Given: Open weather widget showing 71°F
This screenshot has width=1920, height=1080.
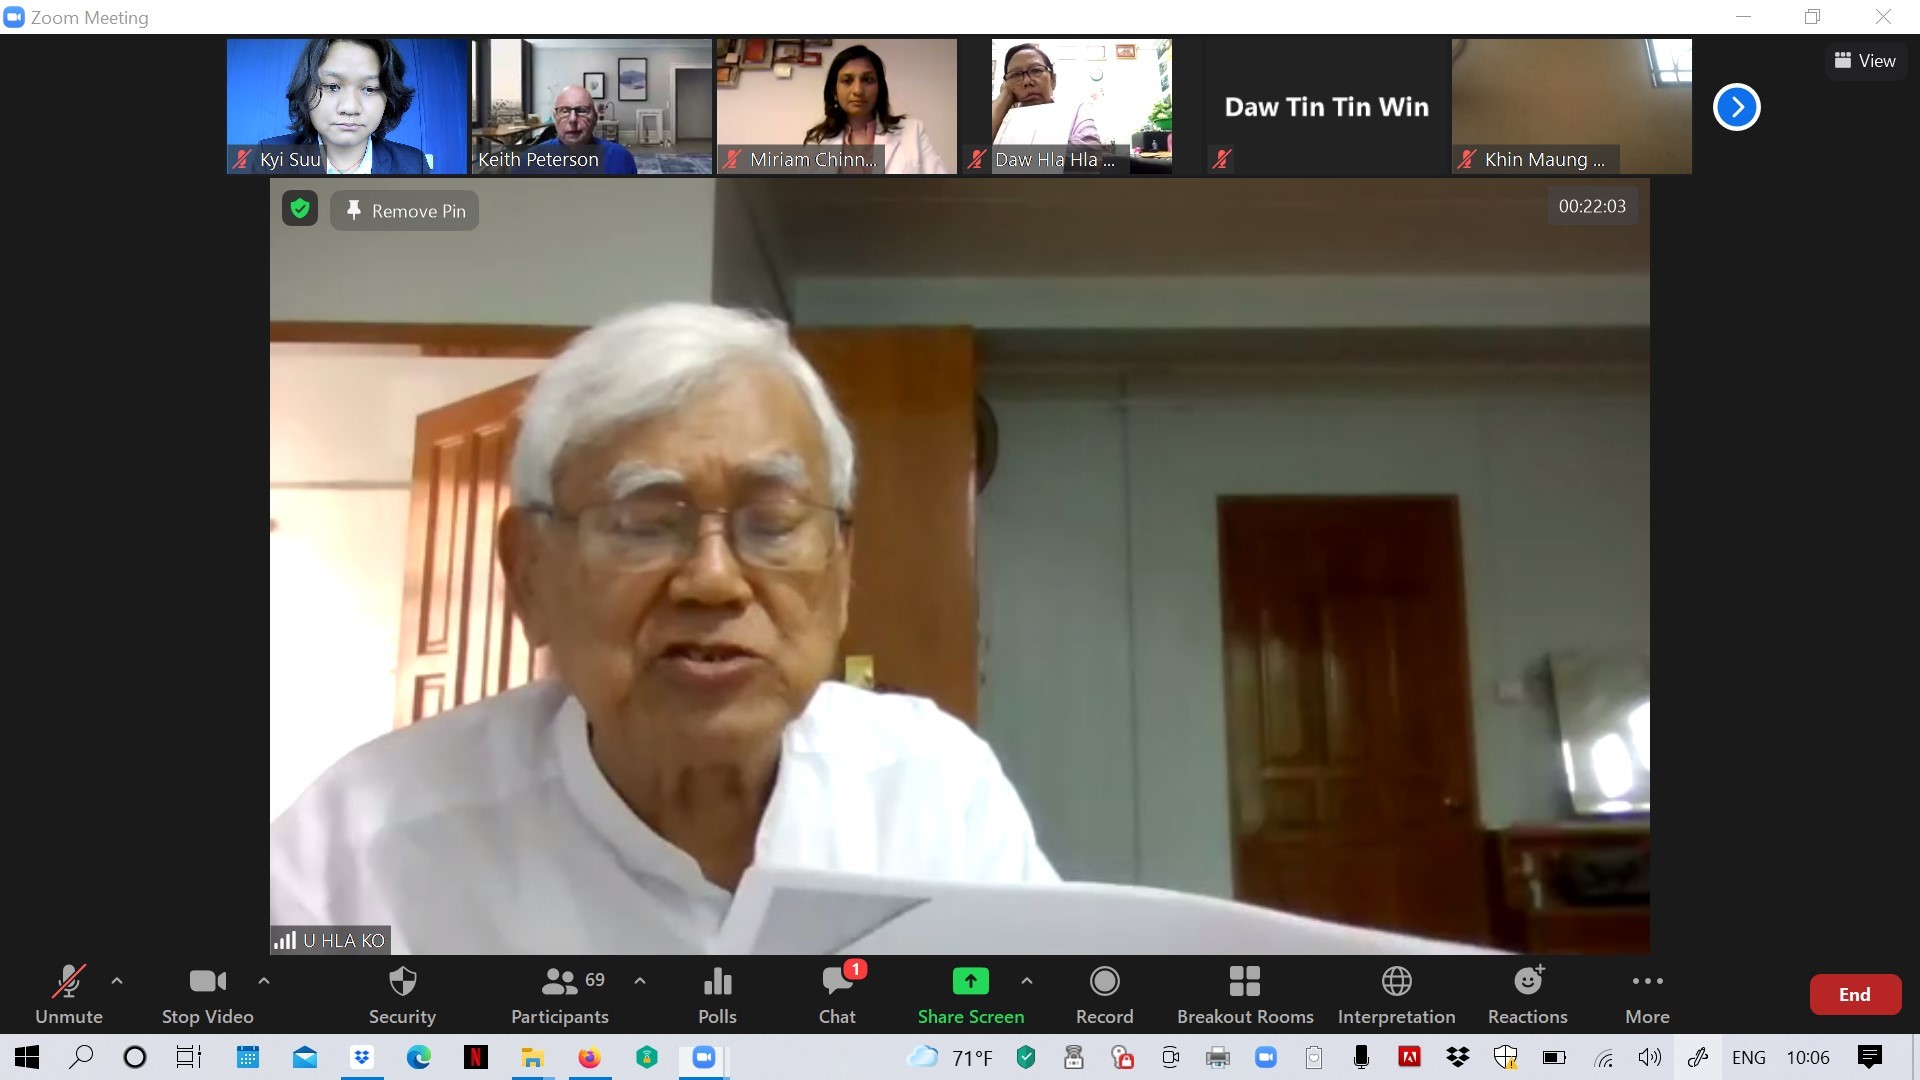Looking at the screenshot, I should pos(950,1057).
